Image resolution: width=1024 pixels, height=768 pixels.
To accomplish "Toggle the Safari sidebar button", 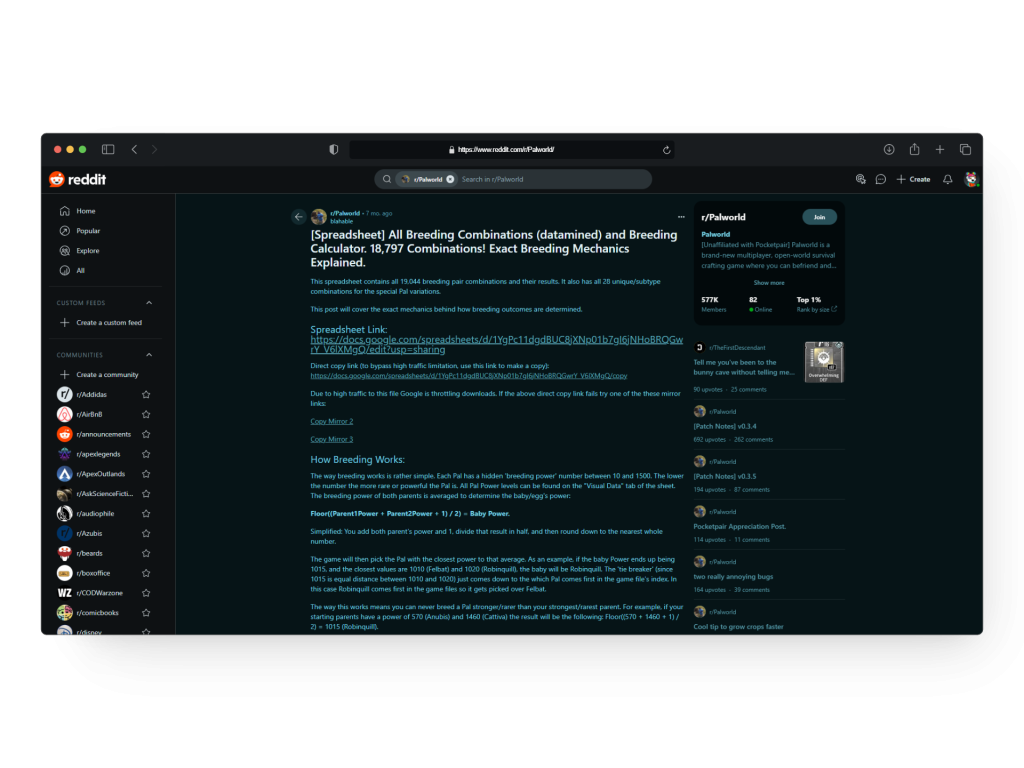I will [x=108, y=150].
